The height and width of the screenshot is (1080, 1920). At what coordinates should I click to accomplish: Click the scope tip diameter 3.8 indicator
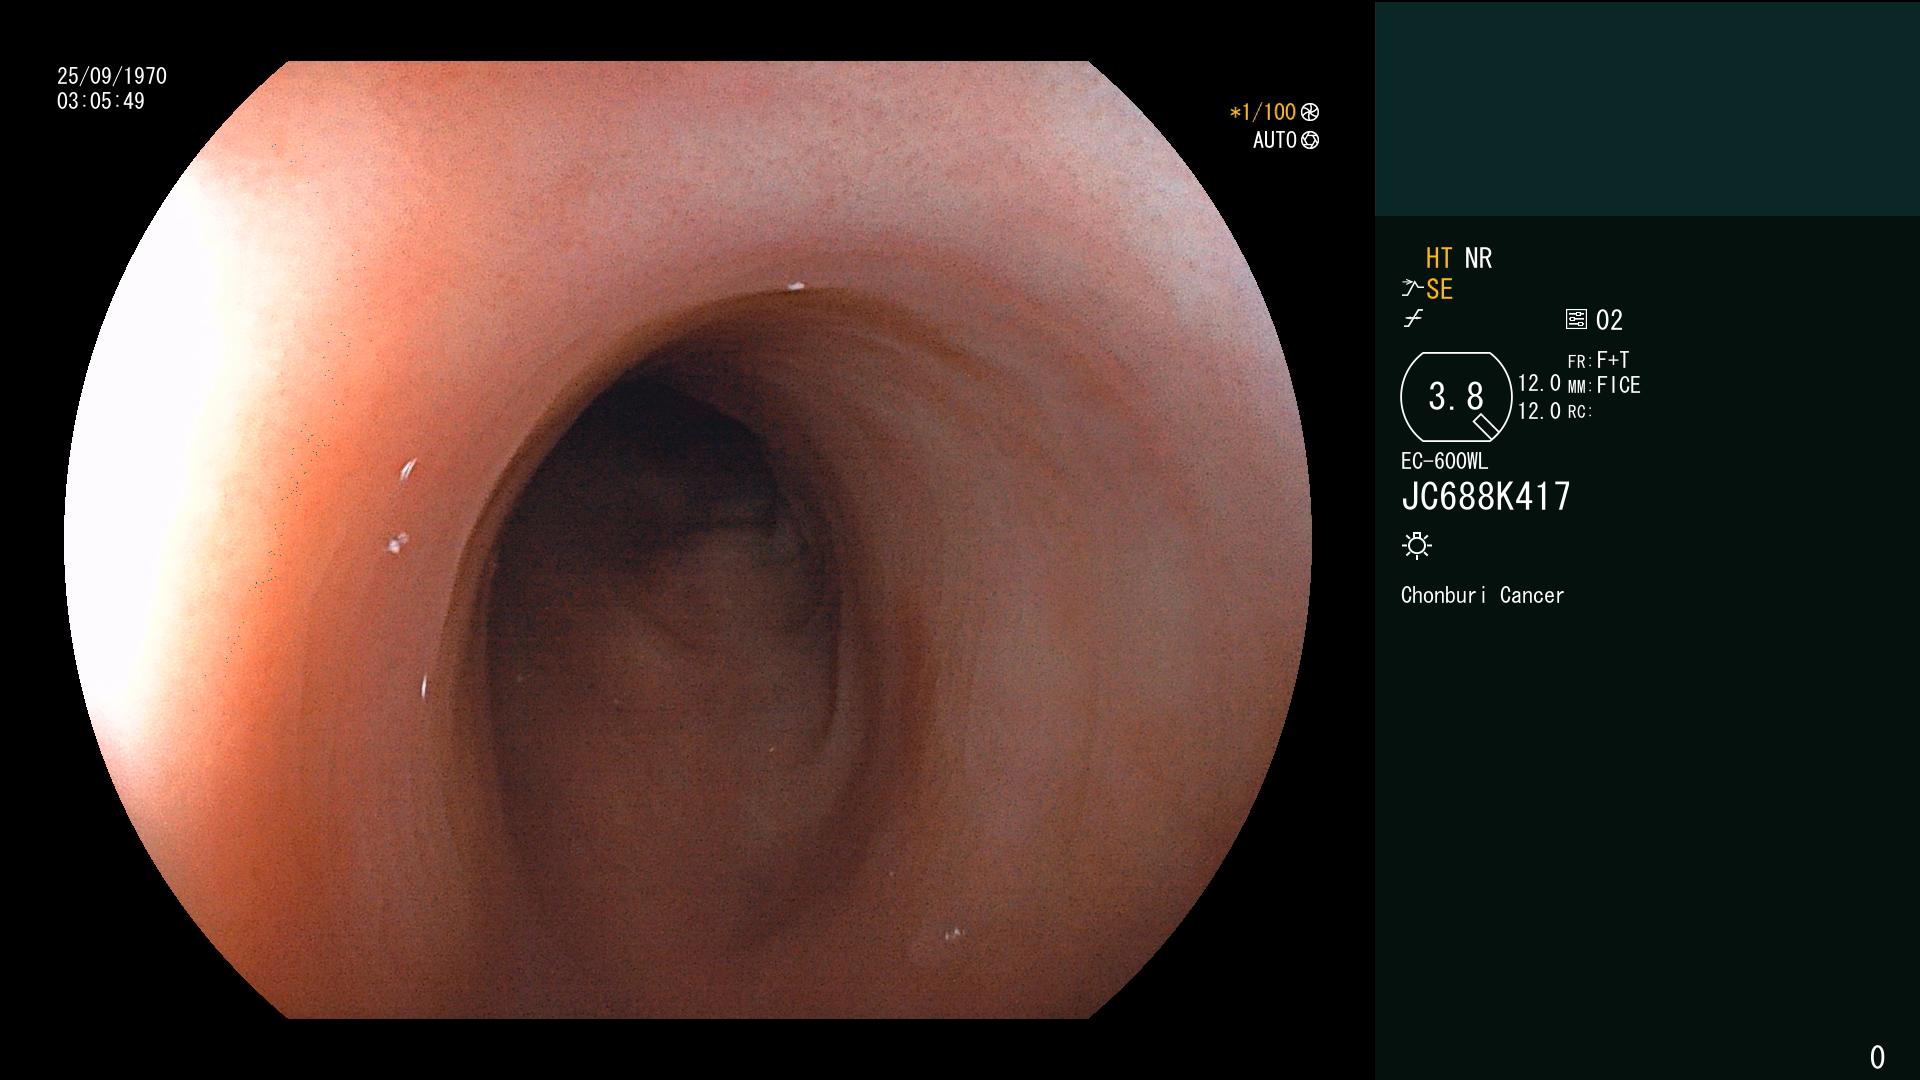tap(1456, 397)
